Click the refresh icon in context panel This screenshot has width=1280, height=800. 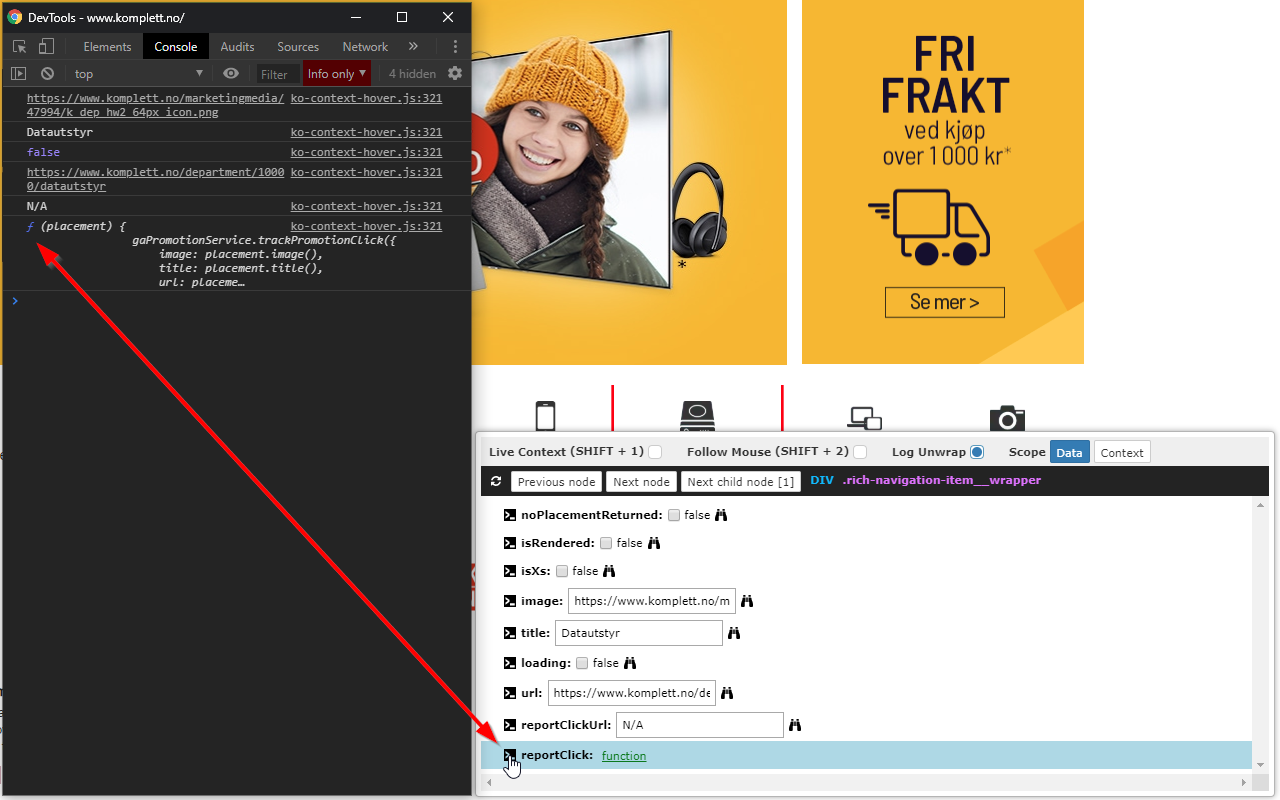[496, 482]
